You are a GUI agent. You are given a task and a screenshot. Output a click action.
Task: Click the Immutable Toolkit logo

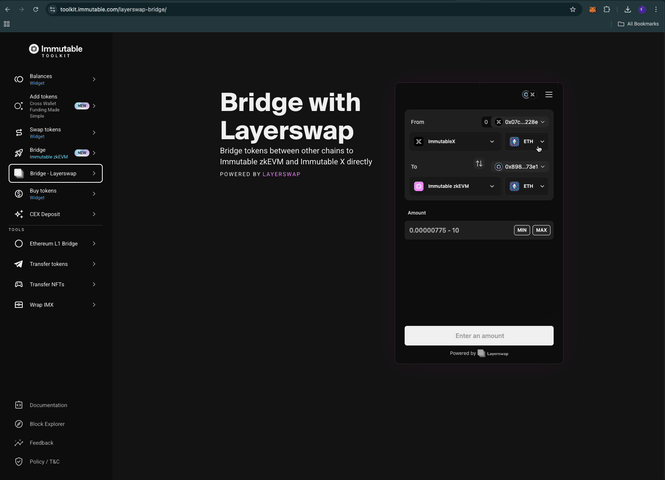tap(56, 51)
